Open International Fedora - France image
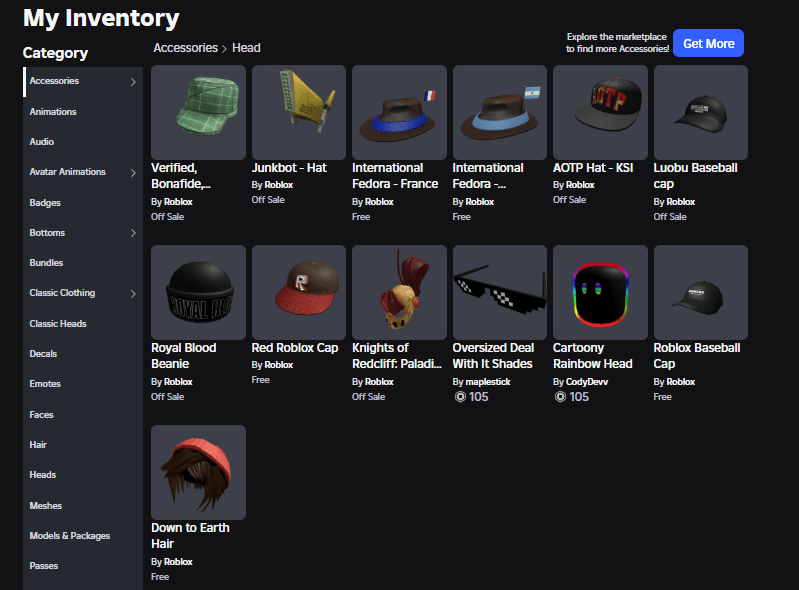 point(399,112)
